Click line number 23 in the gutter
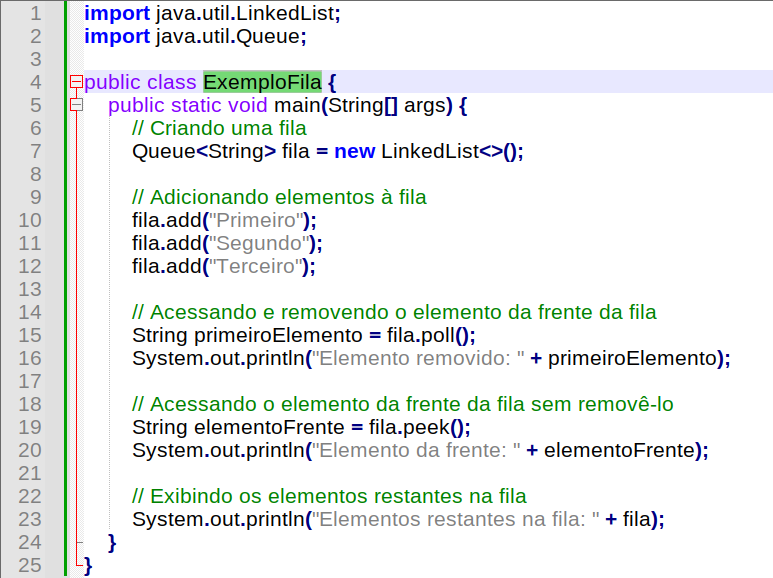 30,519
